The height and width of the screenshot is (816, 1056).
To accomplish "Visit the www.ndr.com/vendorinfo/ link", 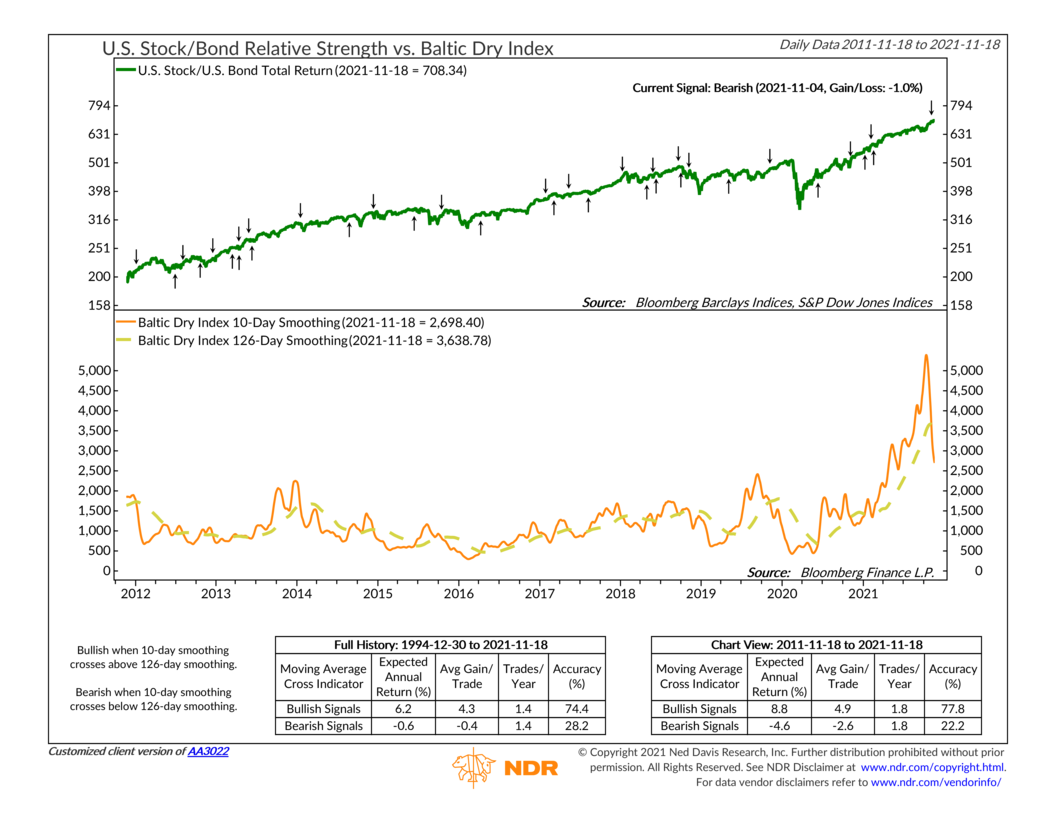I will pyautogui.click(x=936, y=782).
